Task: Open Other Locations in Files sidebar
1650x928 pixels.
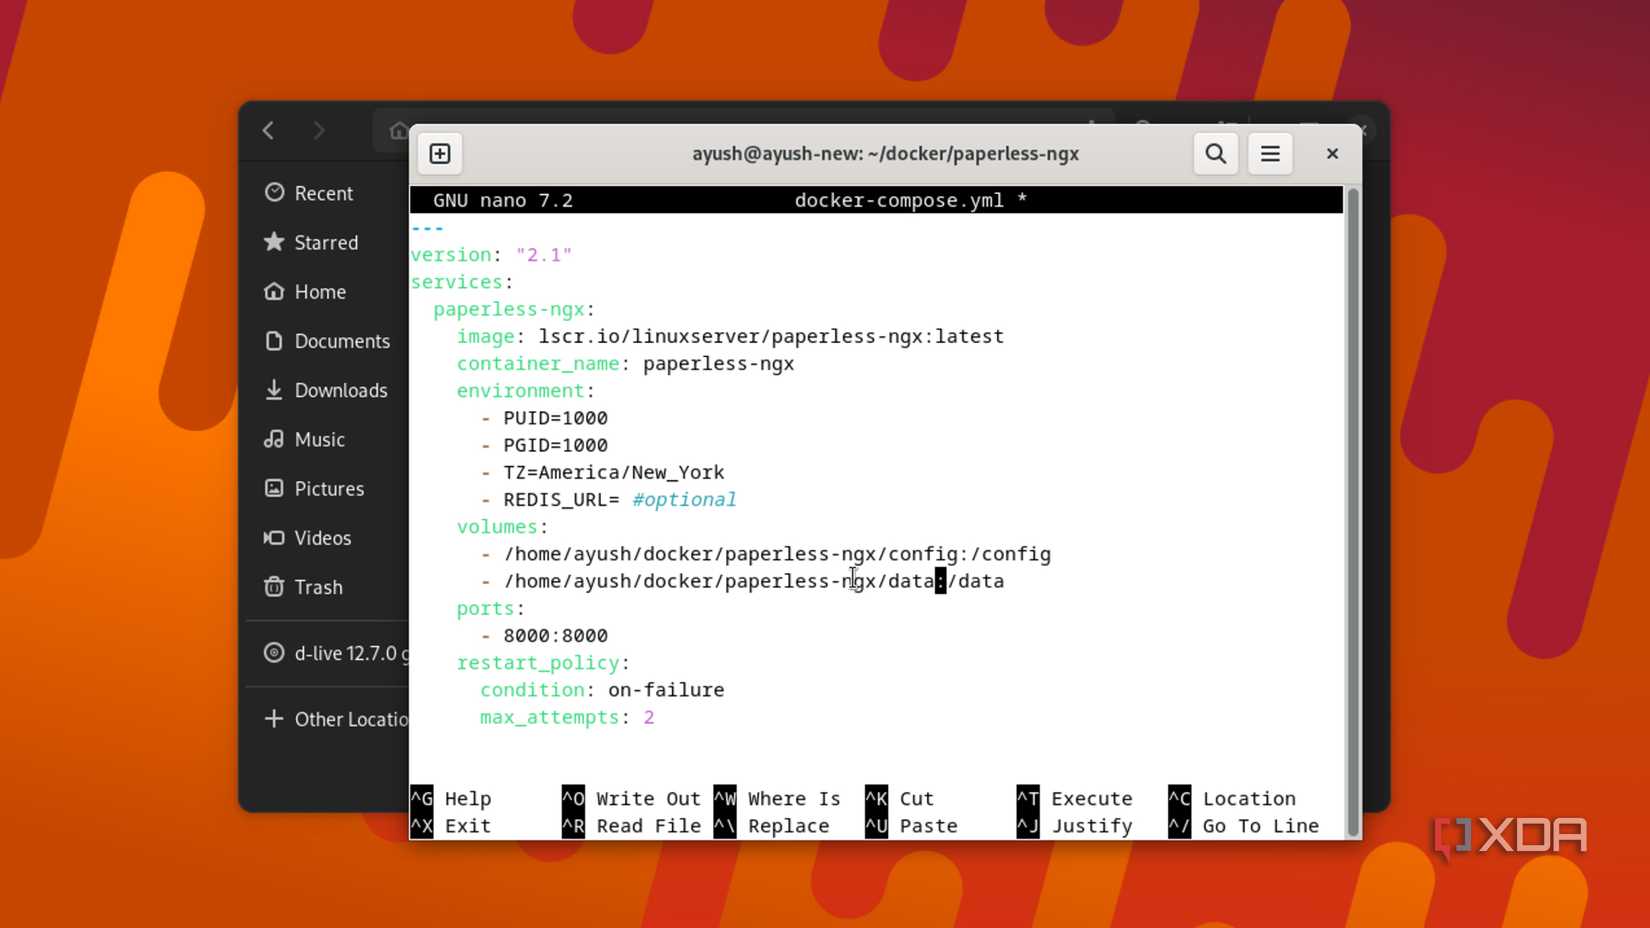Action: [336, 719]
